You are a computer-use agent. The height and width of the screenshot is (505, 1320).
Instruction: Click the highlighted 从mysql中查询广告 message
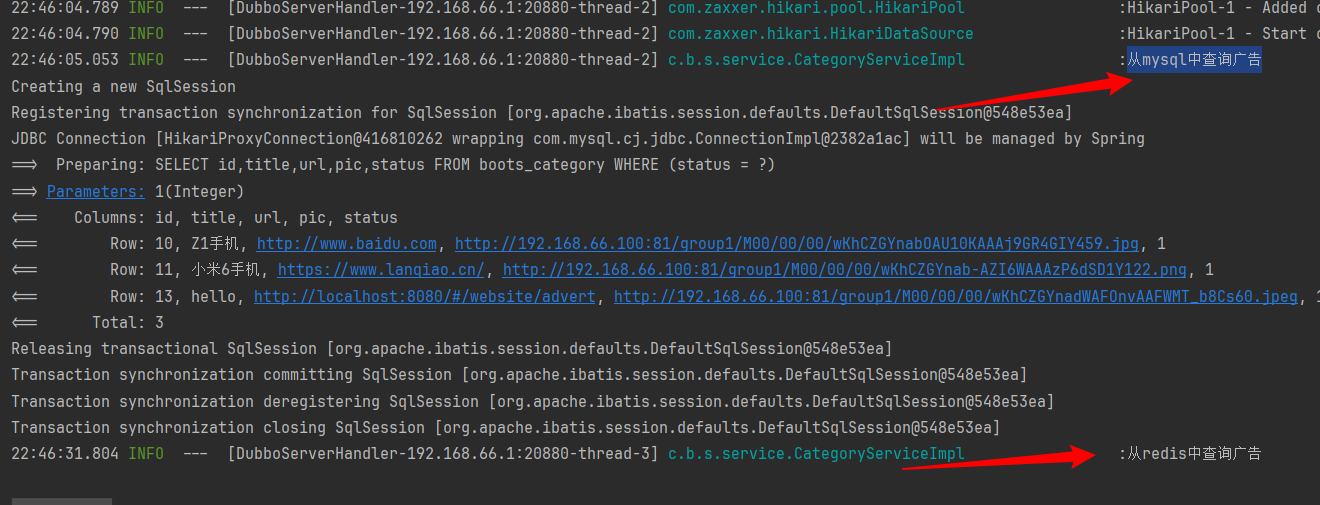[x=1194, y=60]
